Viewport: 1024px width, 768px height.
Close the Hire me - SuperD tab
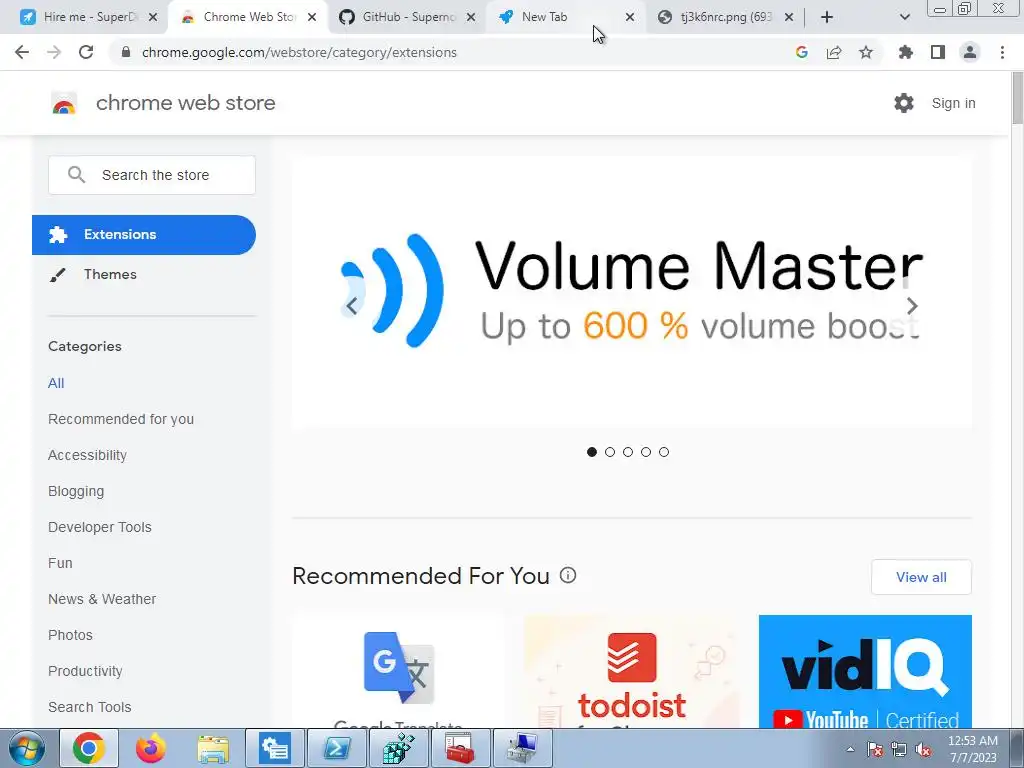pyautogui.click(x=153, y=18)
